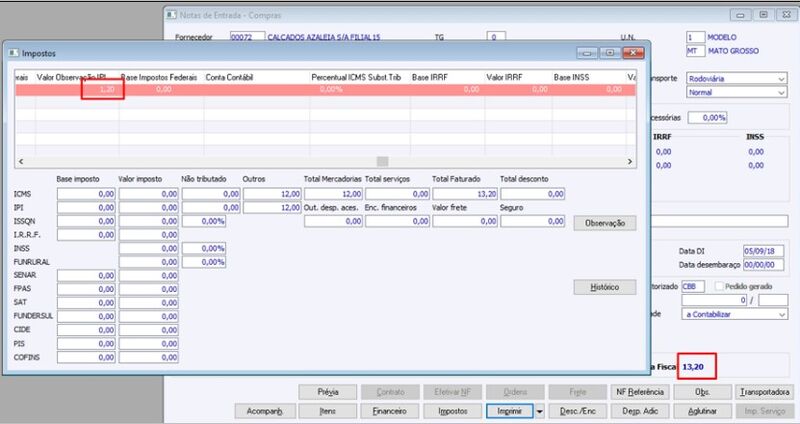Click the Total Faturado field 13,20
Image resolution: width=800 pixels, height=424 pixels.
pyautogui.click(x=465, y=194)
